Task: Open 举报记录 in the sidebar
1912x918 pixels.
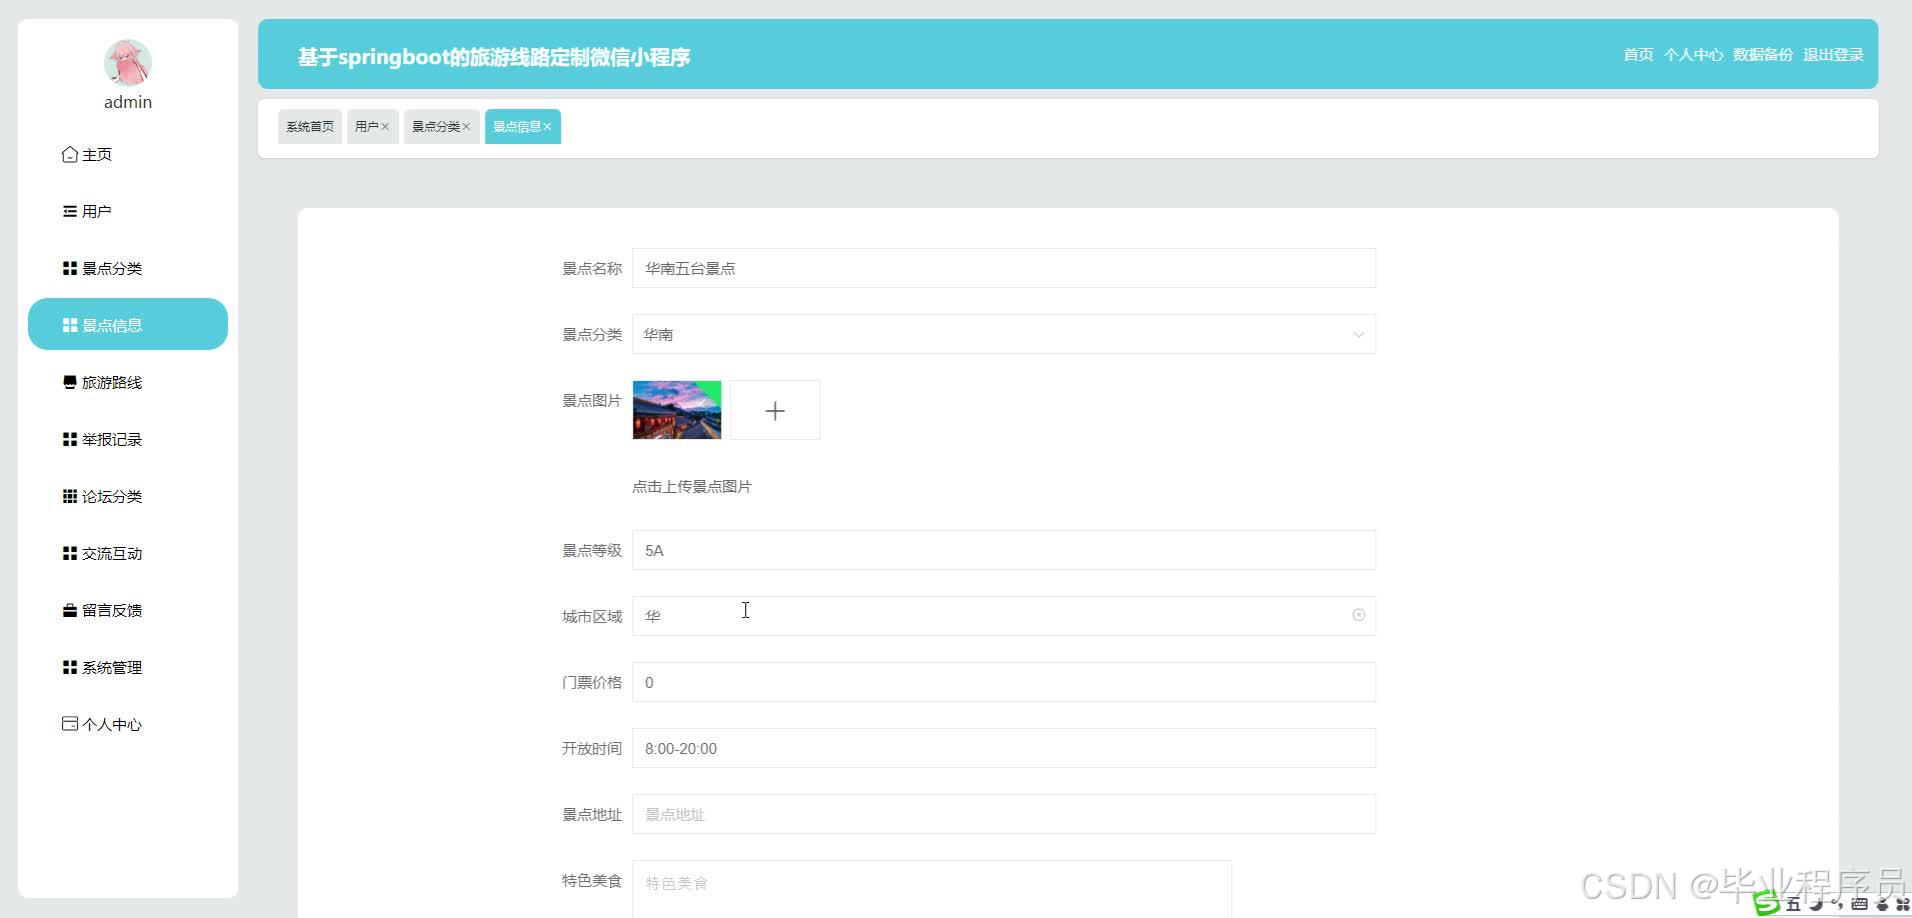Action: [x=128, y=439]
